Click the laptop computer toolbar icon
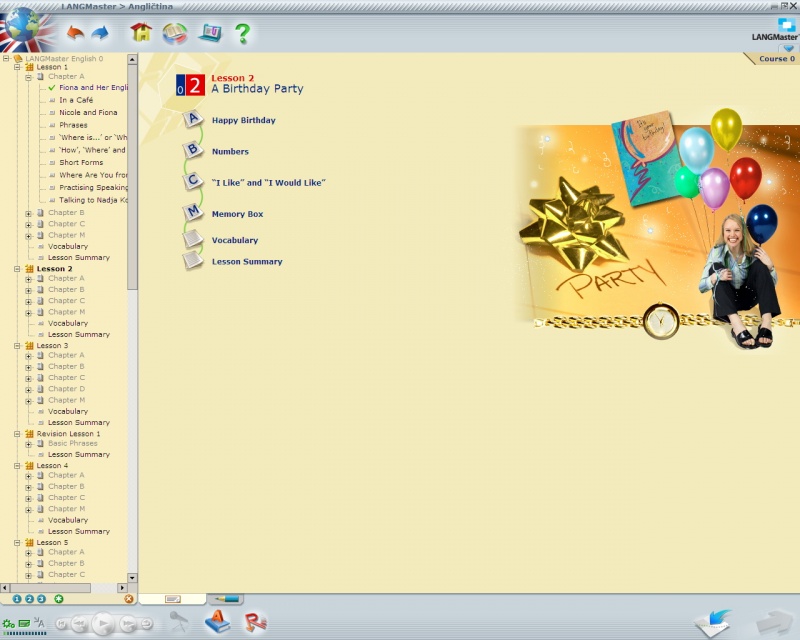The height and width of the screenshot is (640, 800). [x=210, y=33]
